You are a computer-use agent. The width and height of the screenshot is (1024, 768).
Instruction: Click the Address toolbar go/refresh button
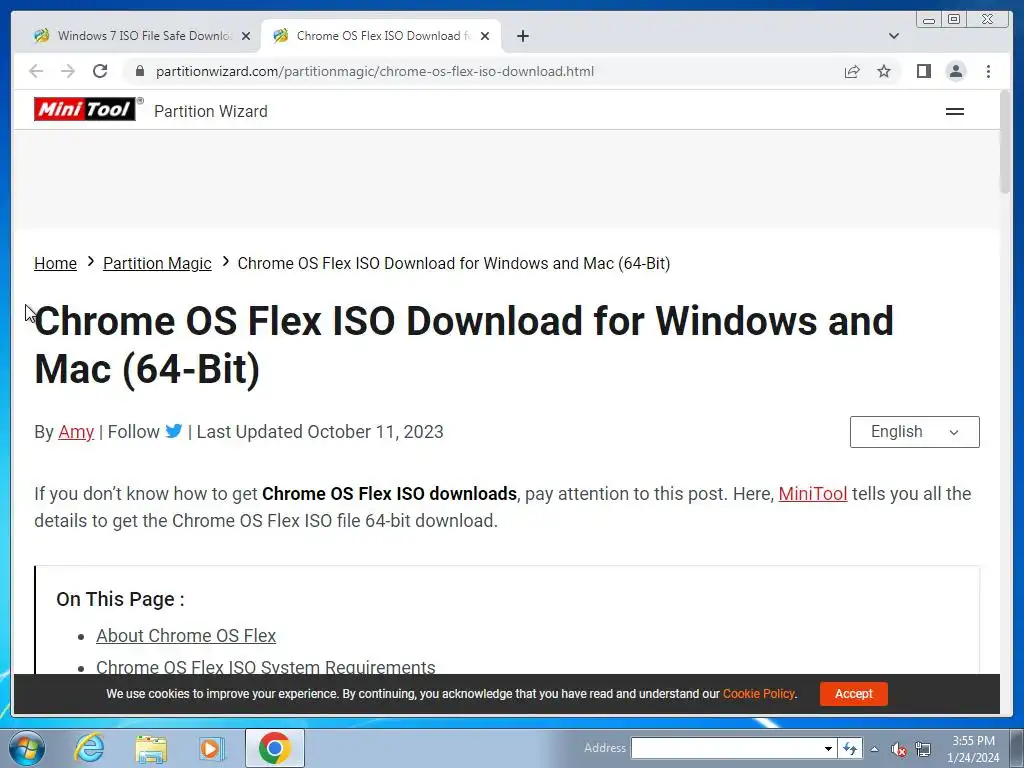click(x=850, y=748)
